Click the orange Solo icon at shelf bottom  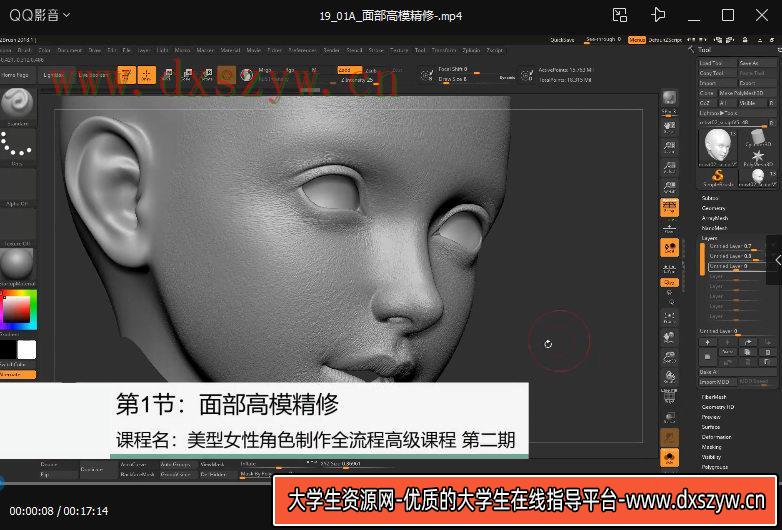[x=669, y=457]
